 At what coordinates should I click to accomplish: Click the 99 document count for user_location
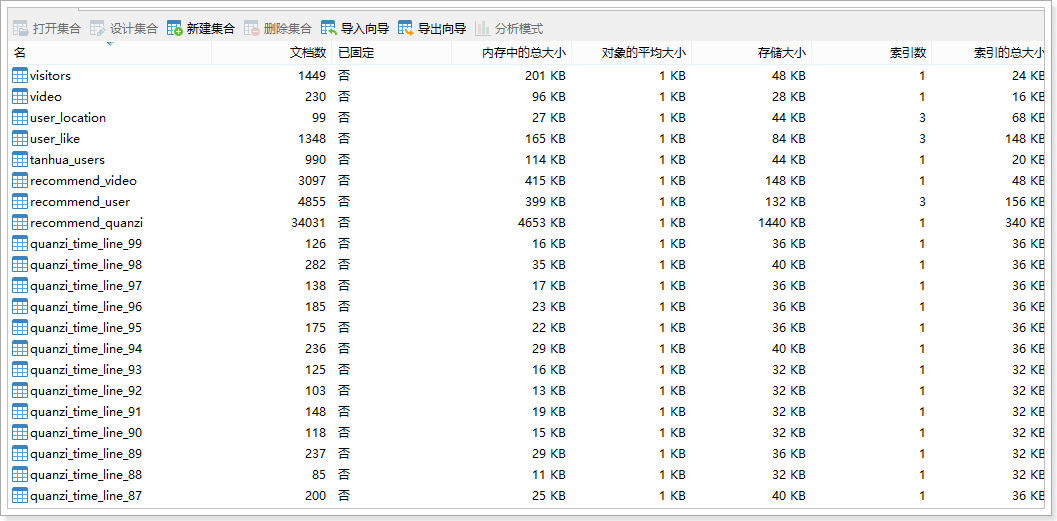(319, 117)
